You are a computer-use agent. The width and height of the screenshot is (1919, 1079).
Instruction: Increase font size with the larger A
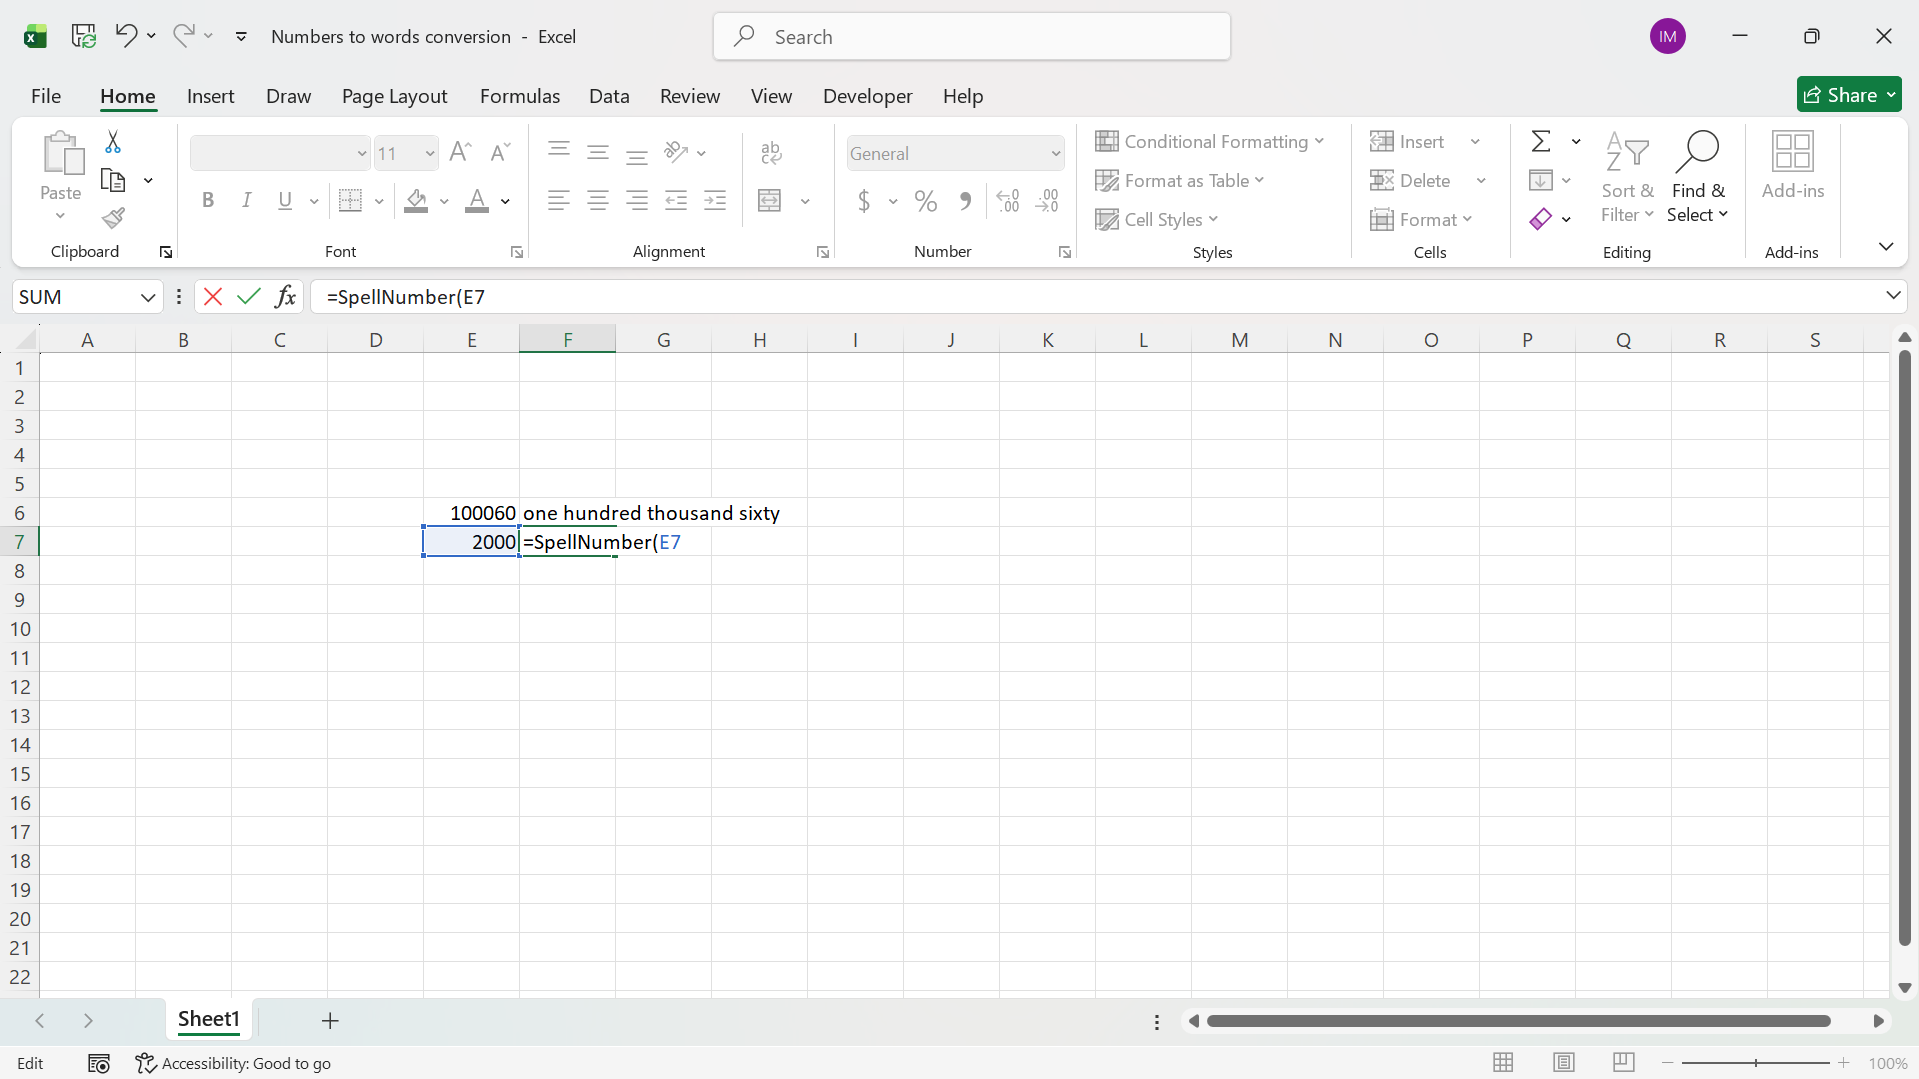click(460, 153)
